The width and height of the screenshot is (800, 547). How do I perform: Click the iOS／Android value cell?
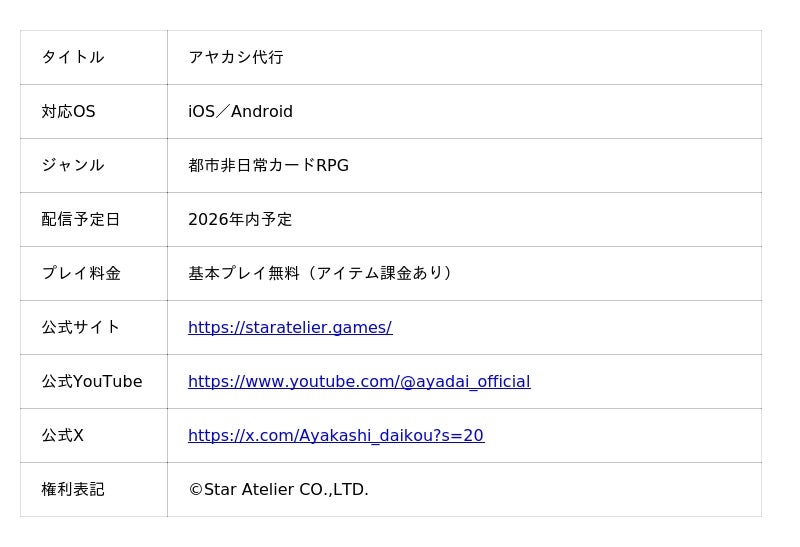[464, 111]
